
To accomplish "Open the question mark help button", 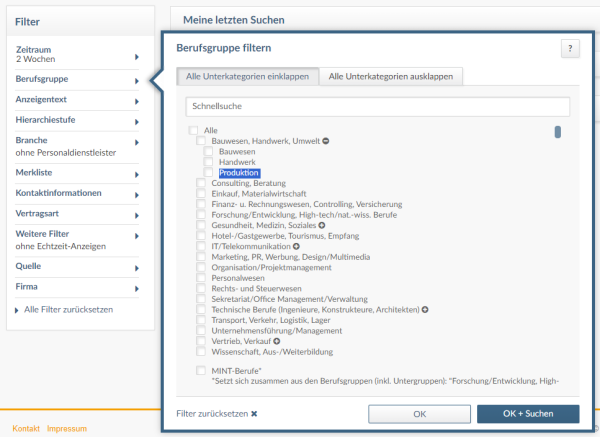I will point(570,49).
